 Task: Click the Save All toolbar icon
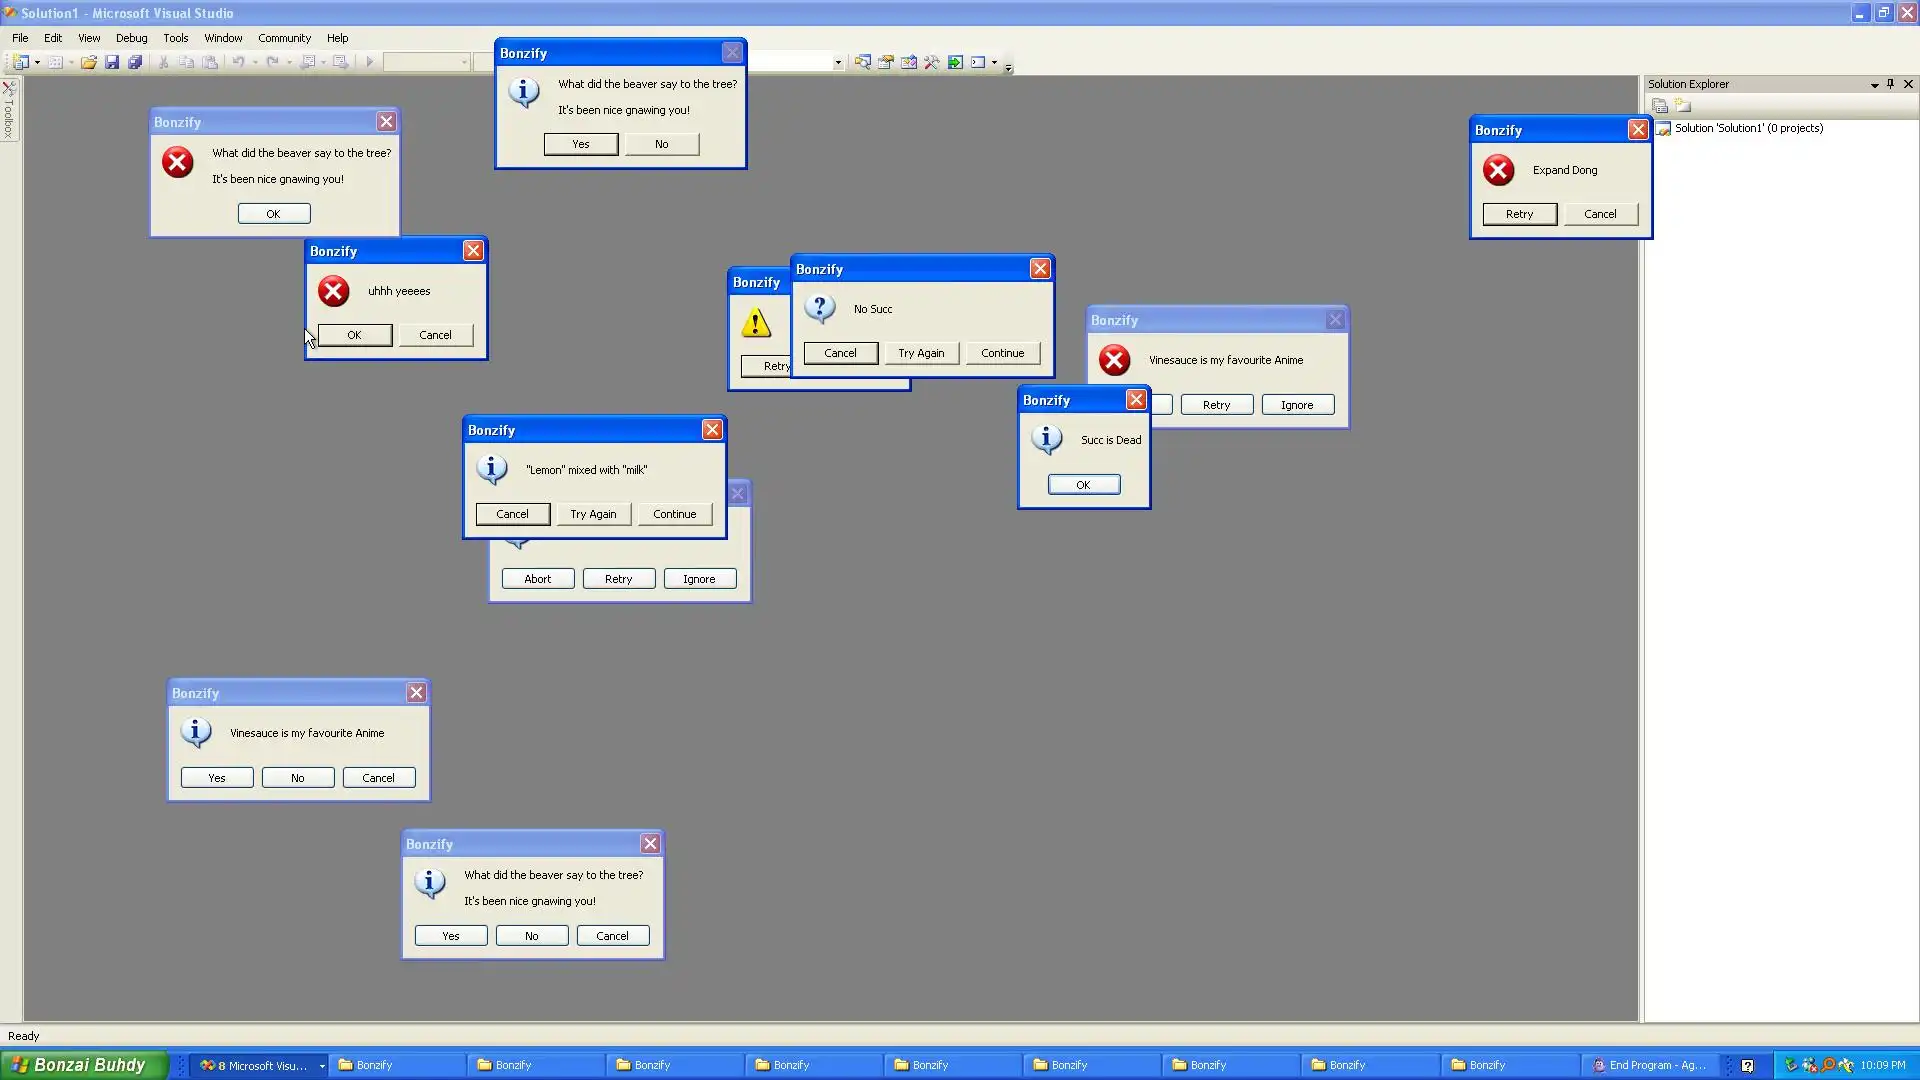[135, 62]
